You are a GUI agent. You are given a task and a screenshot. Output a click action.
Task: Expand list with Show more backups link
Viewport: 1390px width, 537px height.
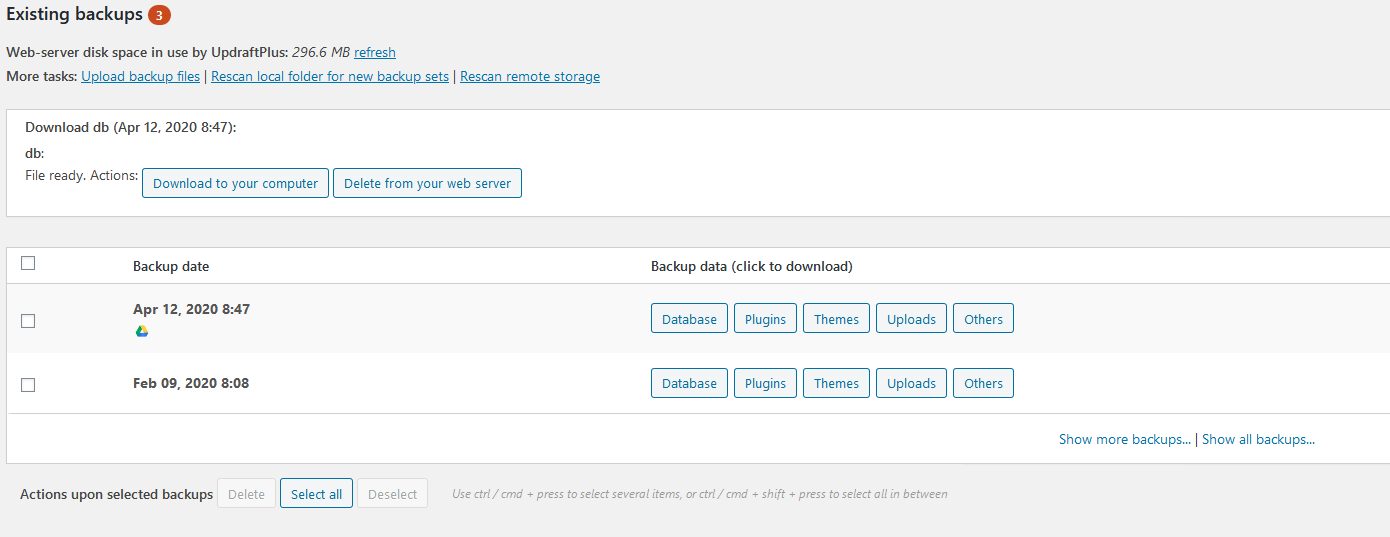1125,439
